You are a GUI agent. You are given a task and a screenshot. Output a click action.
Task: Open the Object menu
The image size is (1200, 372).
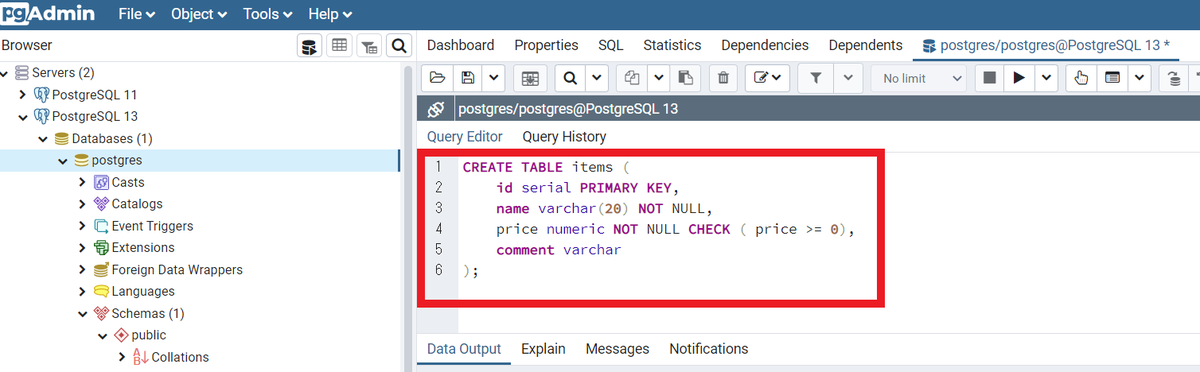point(199,14)
